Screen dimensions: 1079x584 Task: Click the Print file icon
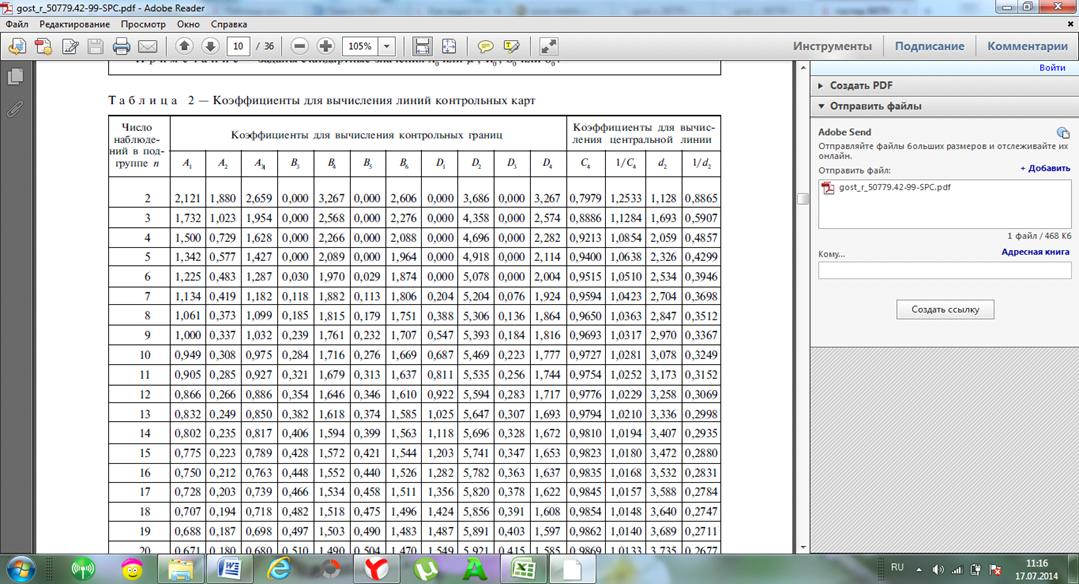[x=121, y=46]
